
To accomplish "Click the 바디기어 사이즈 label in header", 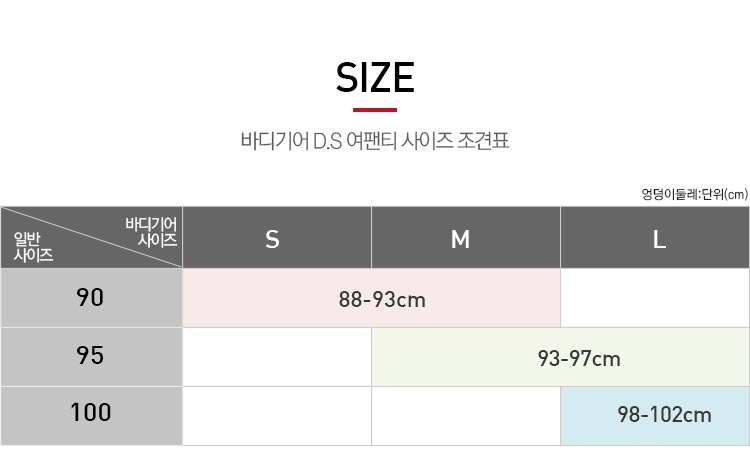I will (x=151, y=232).
